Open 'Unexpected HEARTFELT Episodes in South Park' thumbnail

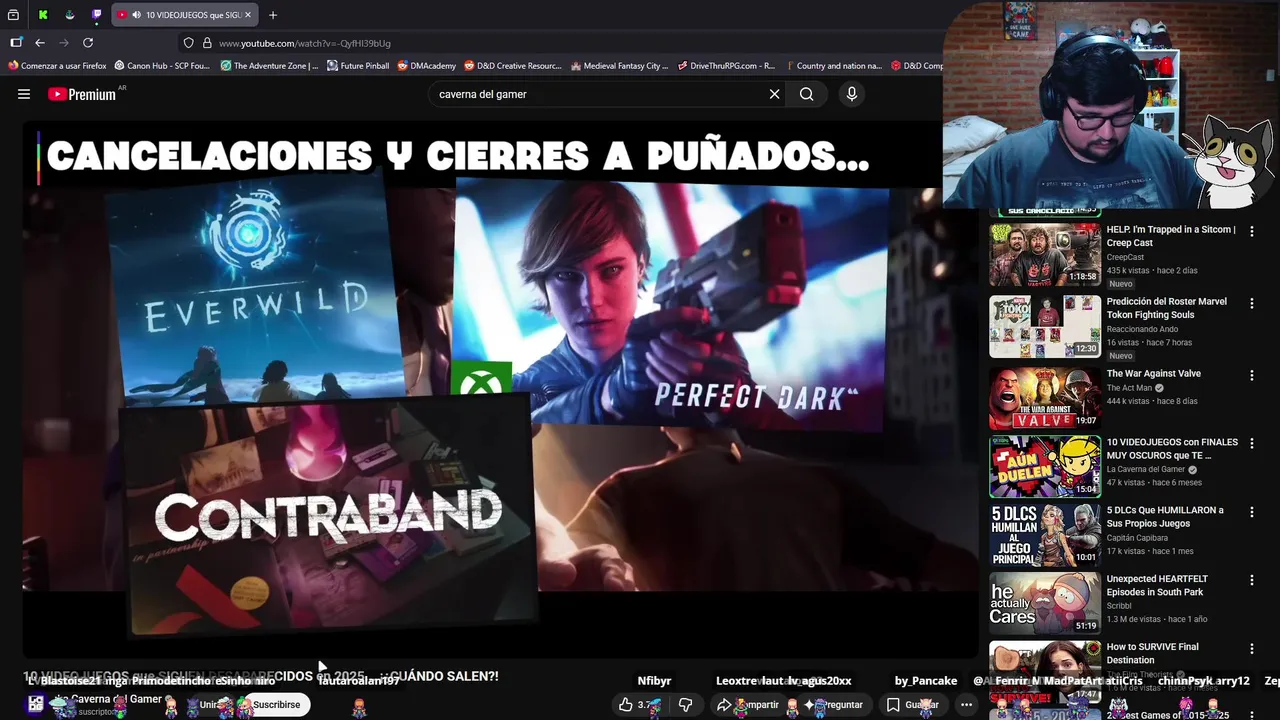pos(1045,603)
